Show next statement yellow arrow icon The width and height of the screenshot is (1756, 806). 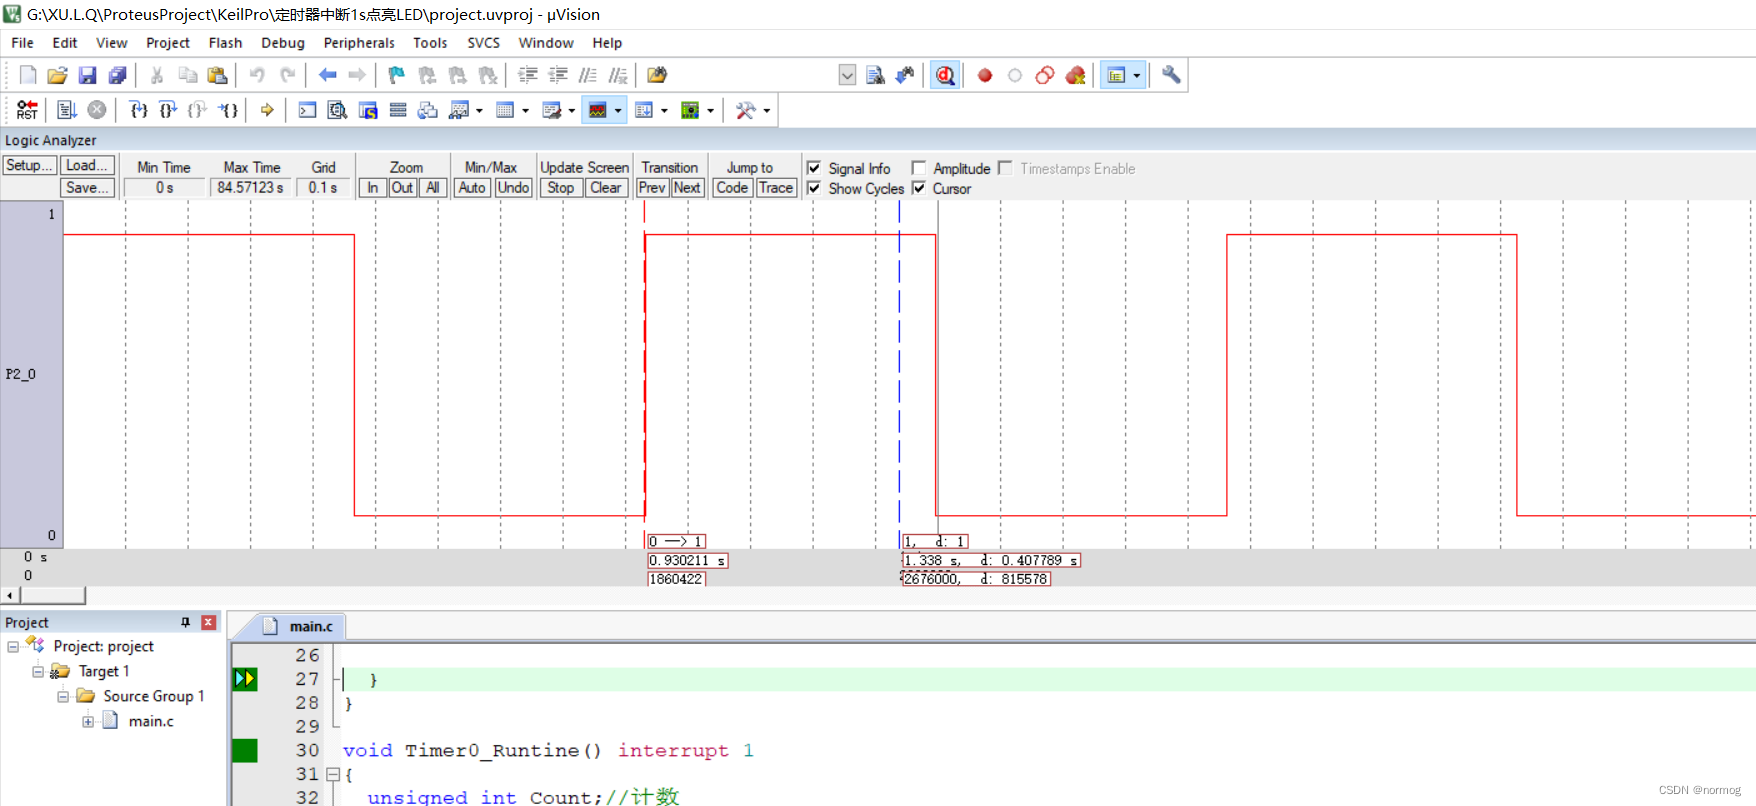[267, 110]
